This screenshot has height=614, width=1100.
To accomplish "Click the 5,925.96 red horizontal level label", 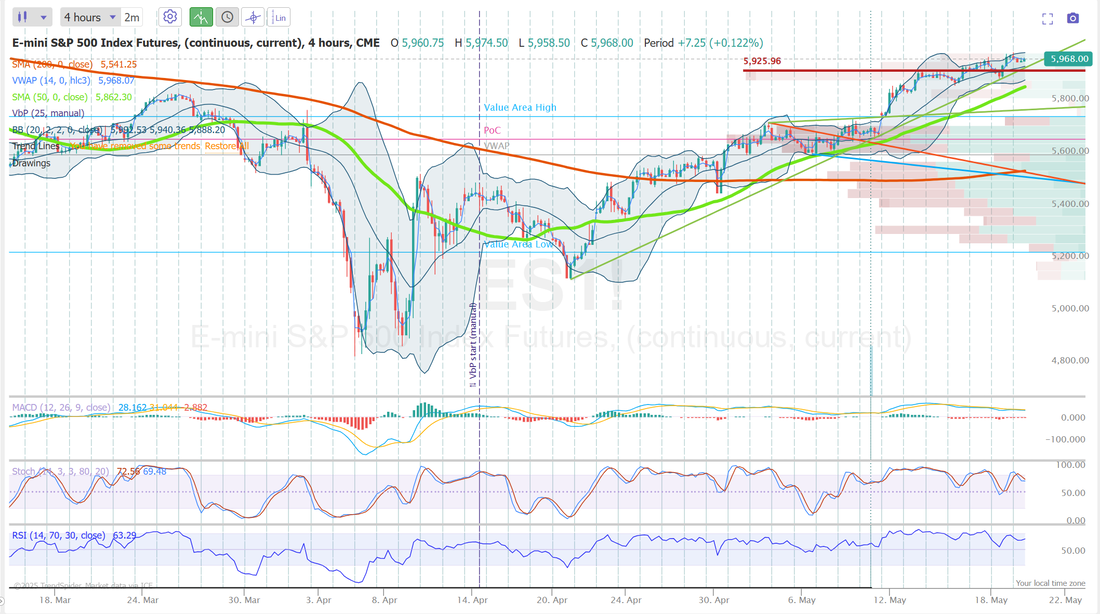I will (762, 61).
